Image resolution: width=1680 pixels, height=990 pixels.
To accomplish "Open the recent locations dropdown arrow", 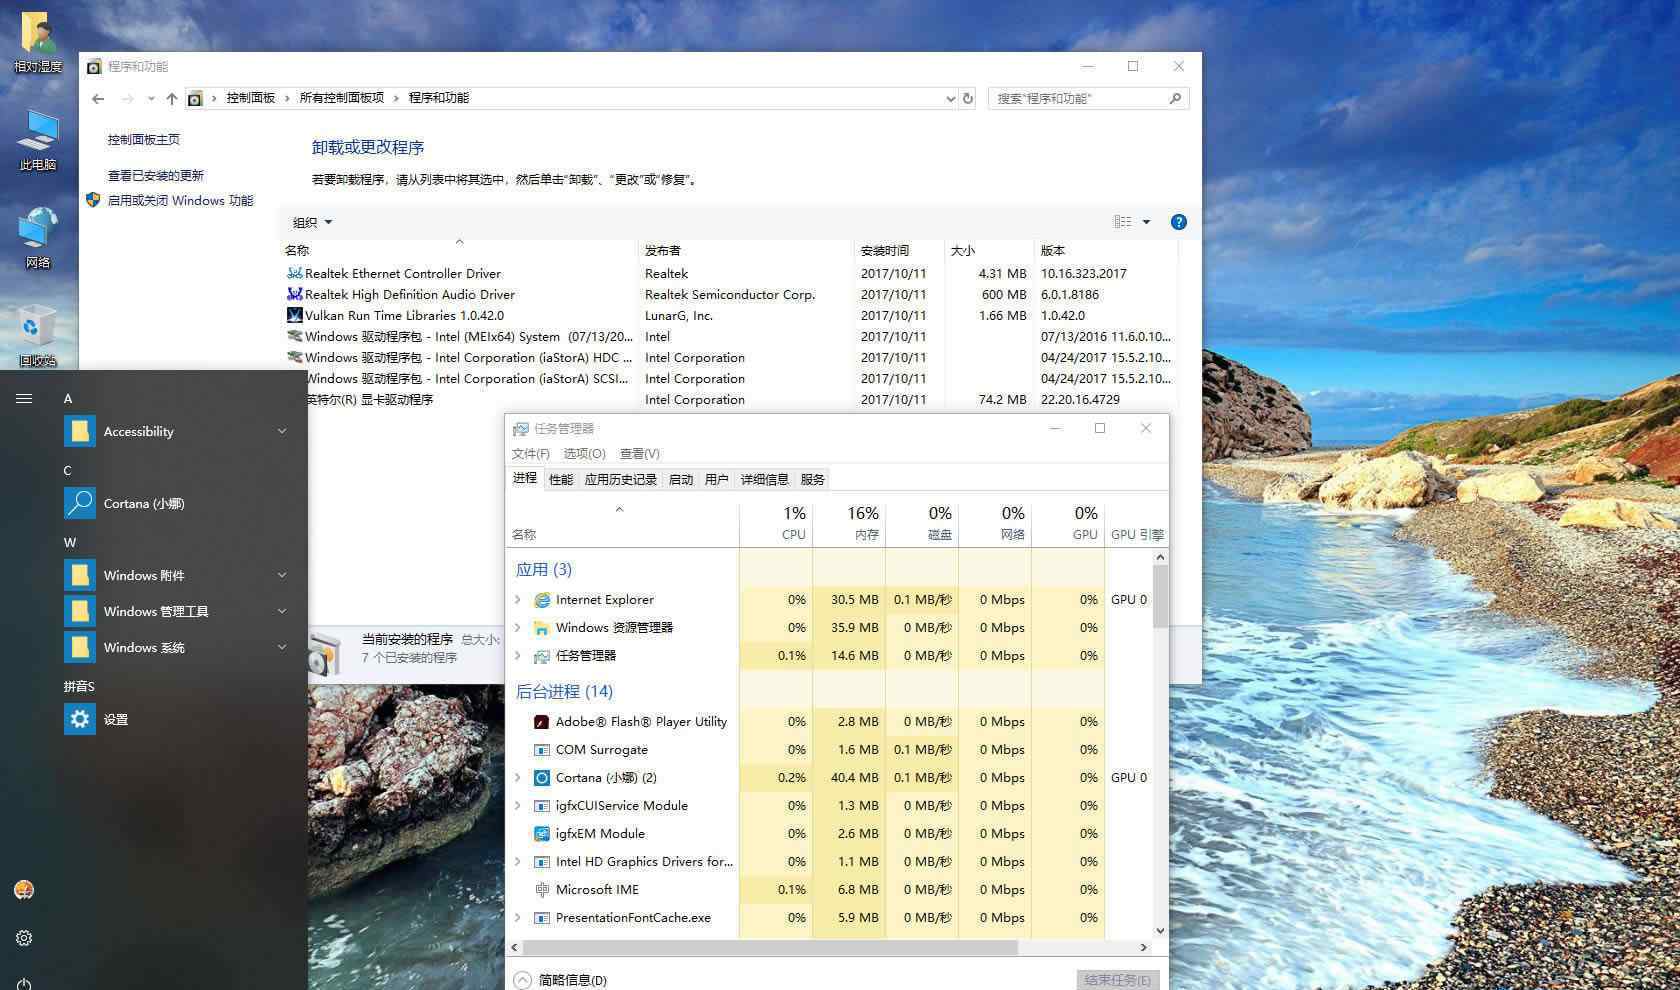I will click(151, 98).
